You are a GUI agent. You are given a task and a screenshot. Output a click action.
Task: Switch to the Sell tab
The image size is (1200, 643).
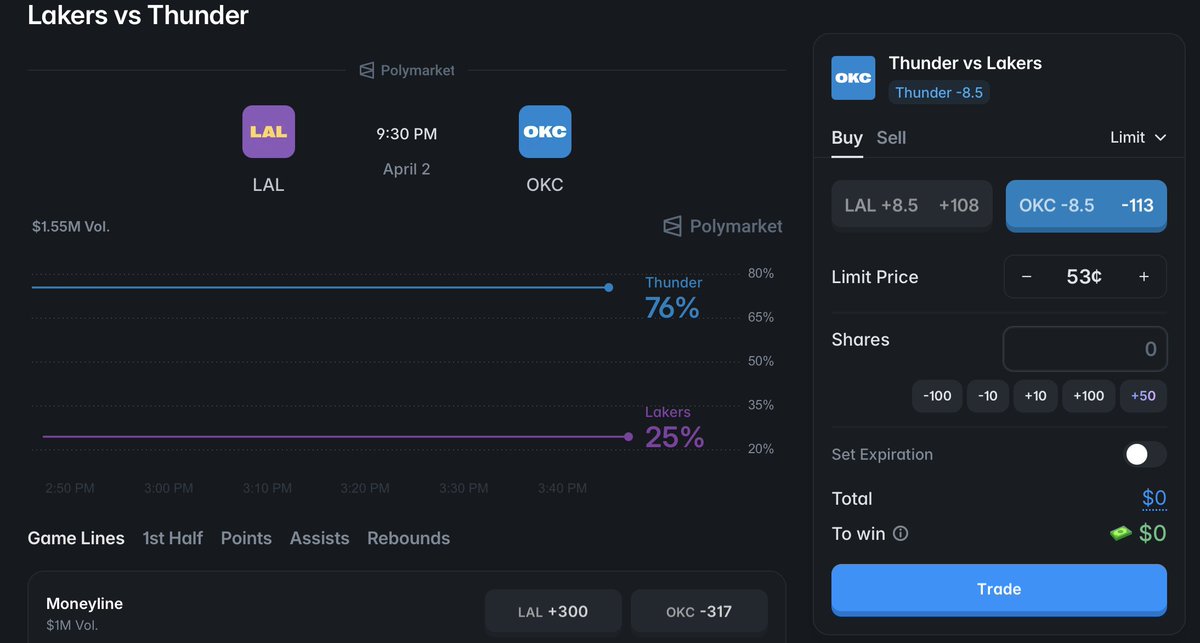click(891, 138)
